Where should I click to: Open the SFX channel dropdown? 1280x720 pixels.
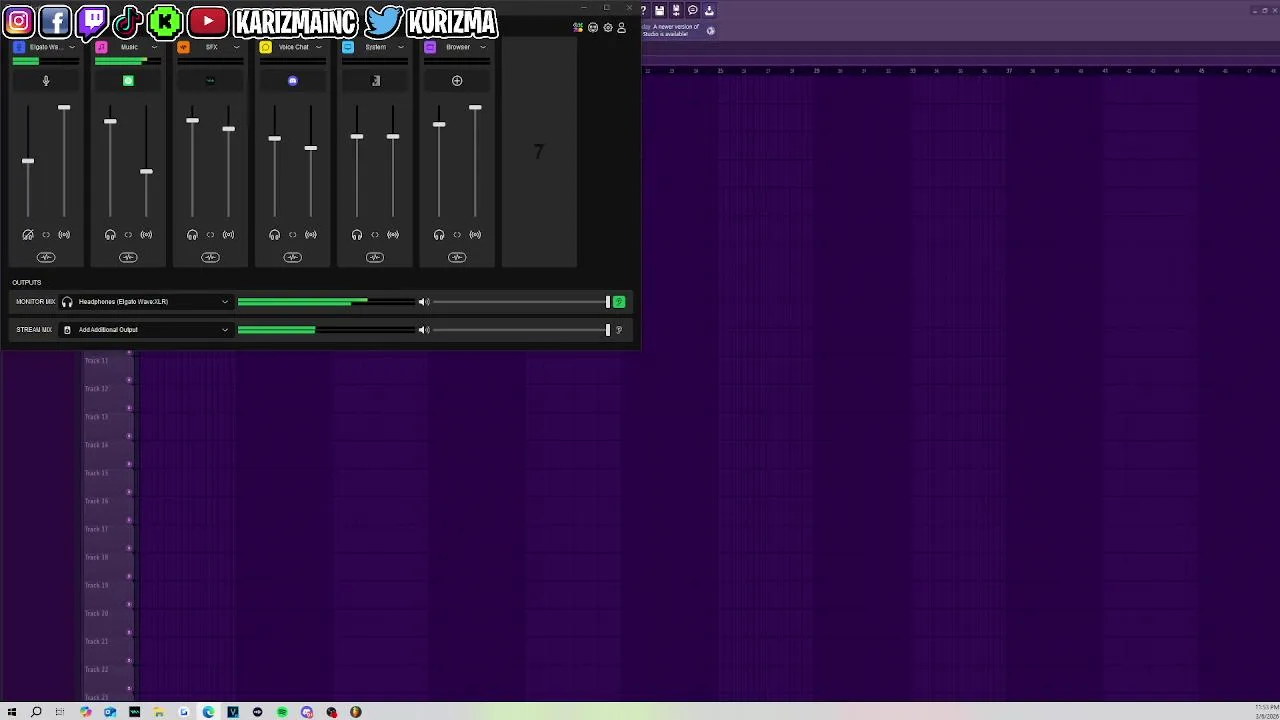[x=236, y=47]
